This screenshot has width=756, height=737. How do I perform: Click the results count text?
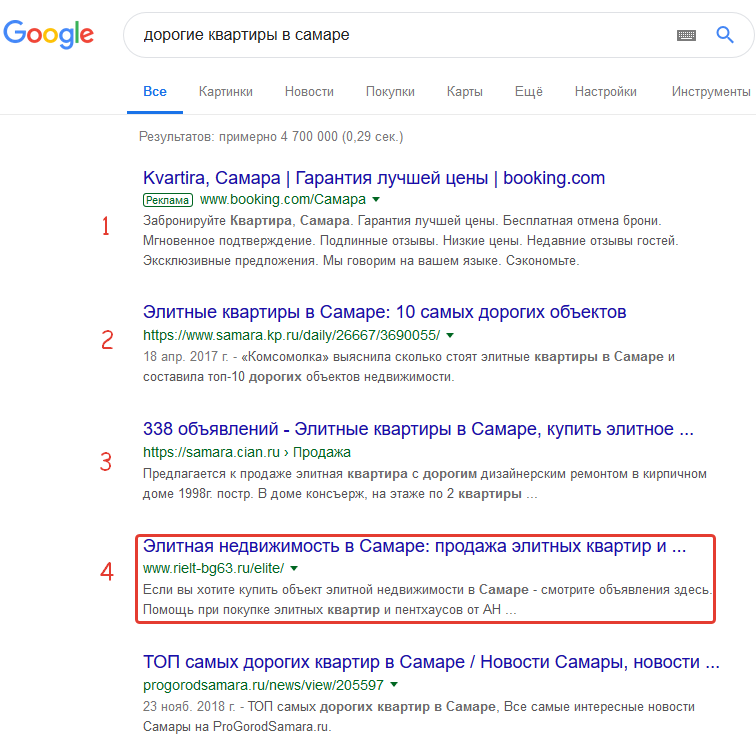pos(271,137)
